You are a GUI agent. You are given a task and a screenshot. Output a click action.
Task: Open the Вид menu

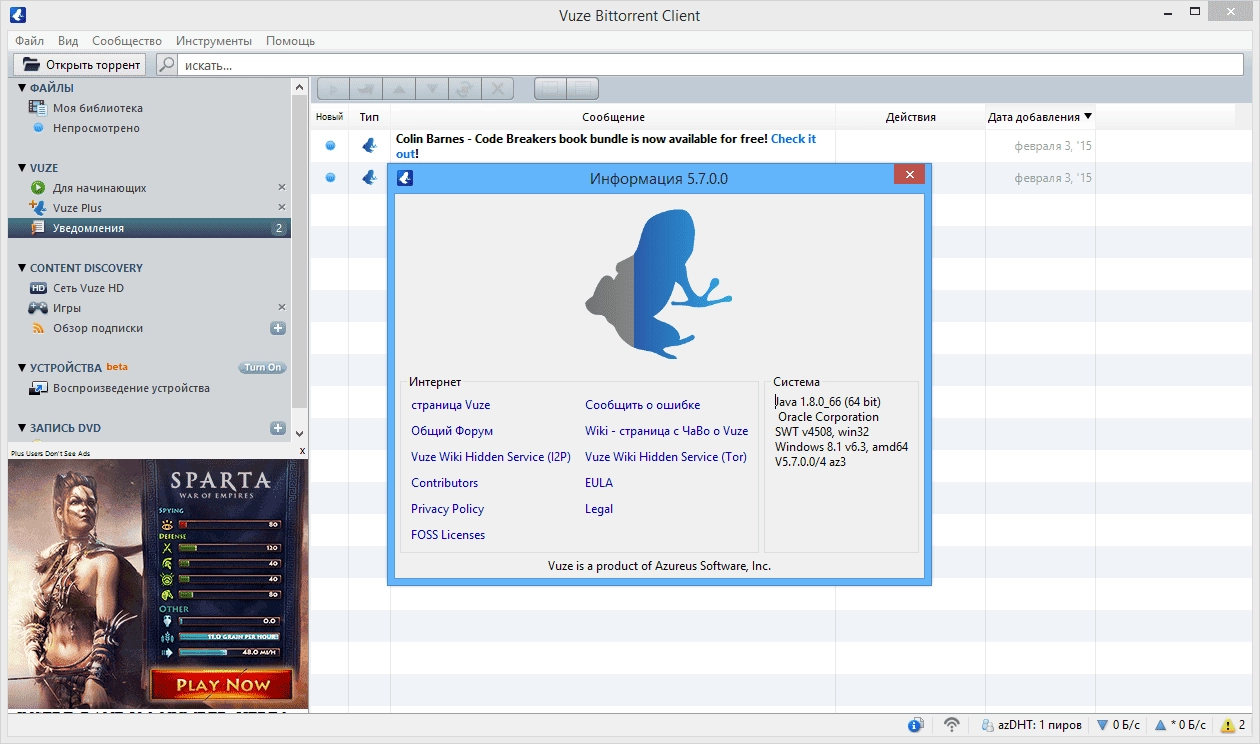point(68,41)
